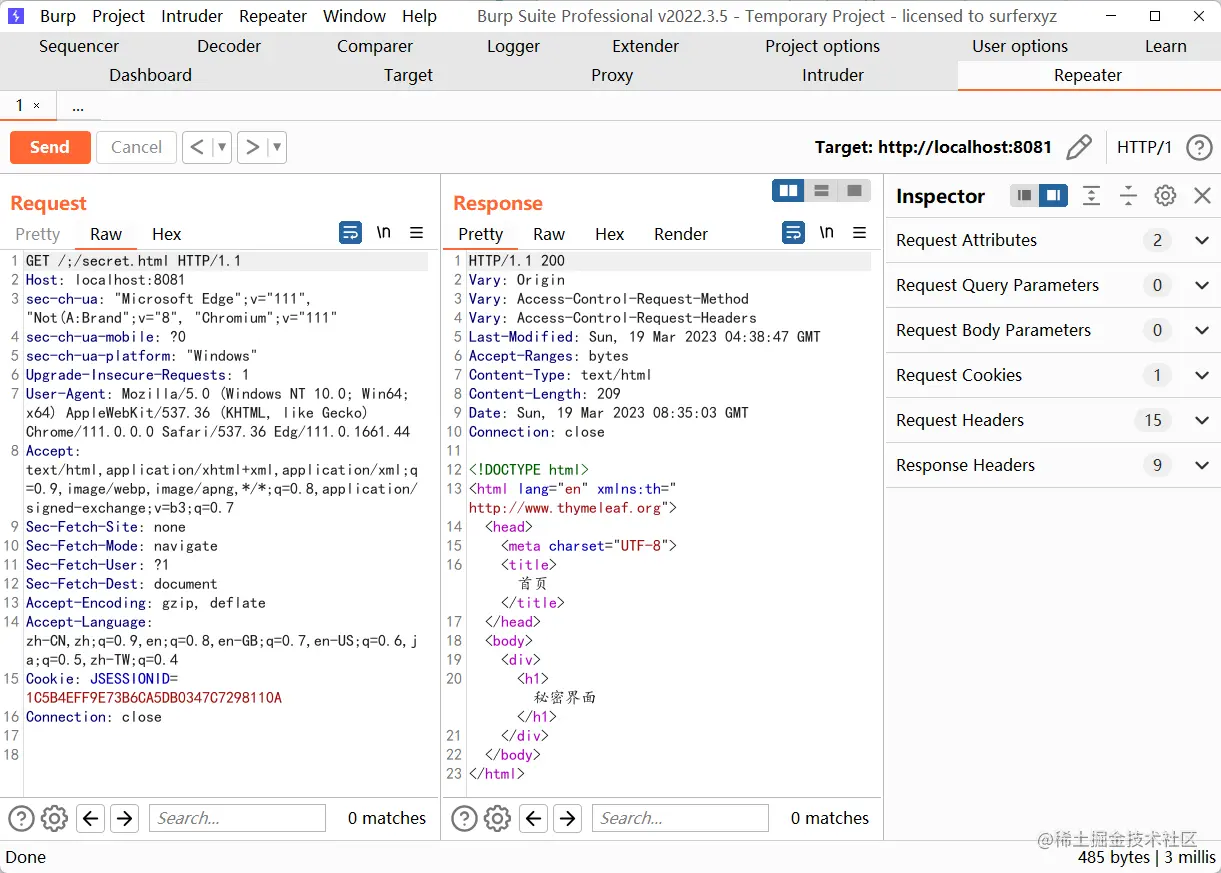Image resolution: width=1221 pixels, height=873 pixels.
Task: Select side-by-side layout view
Action: [x=789, y=191]
